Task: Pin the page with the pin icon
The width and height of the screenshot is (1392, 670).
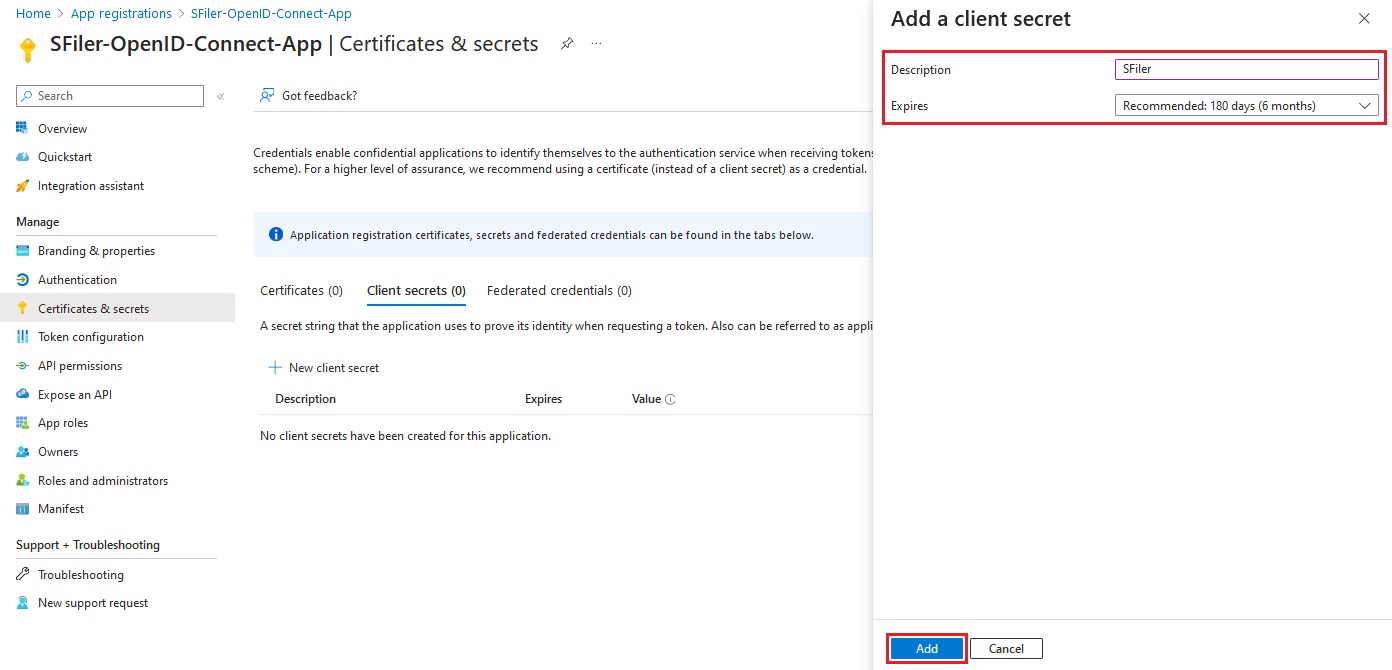Action: point(567,44)
